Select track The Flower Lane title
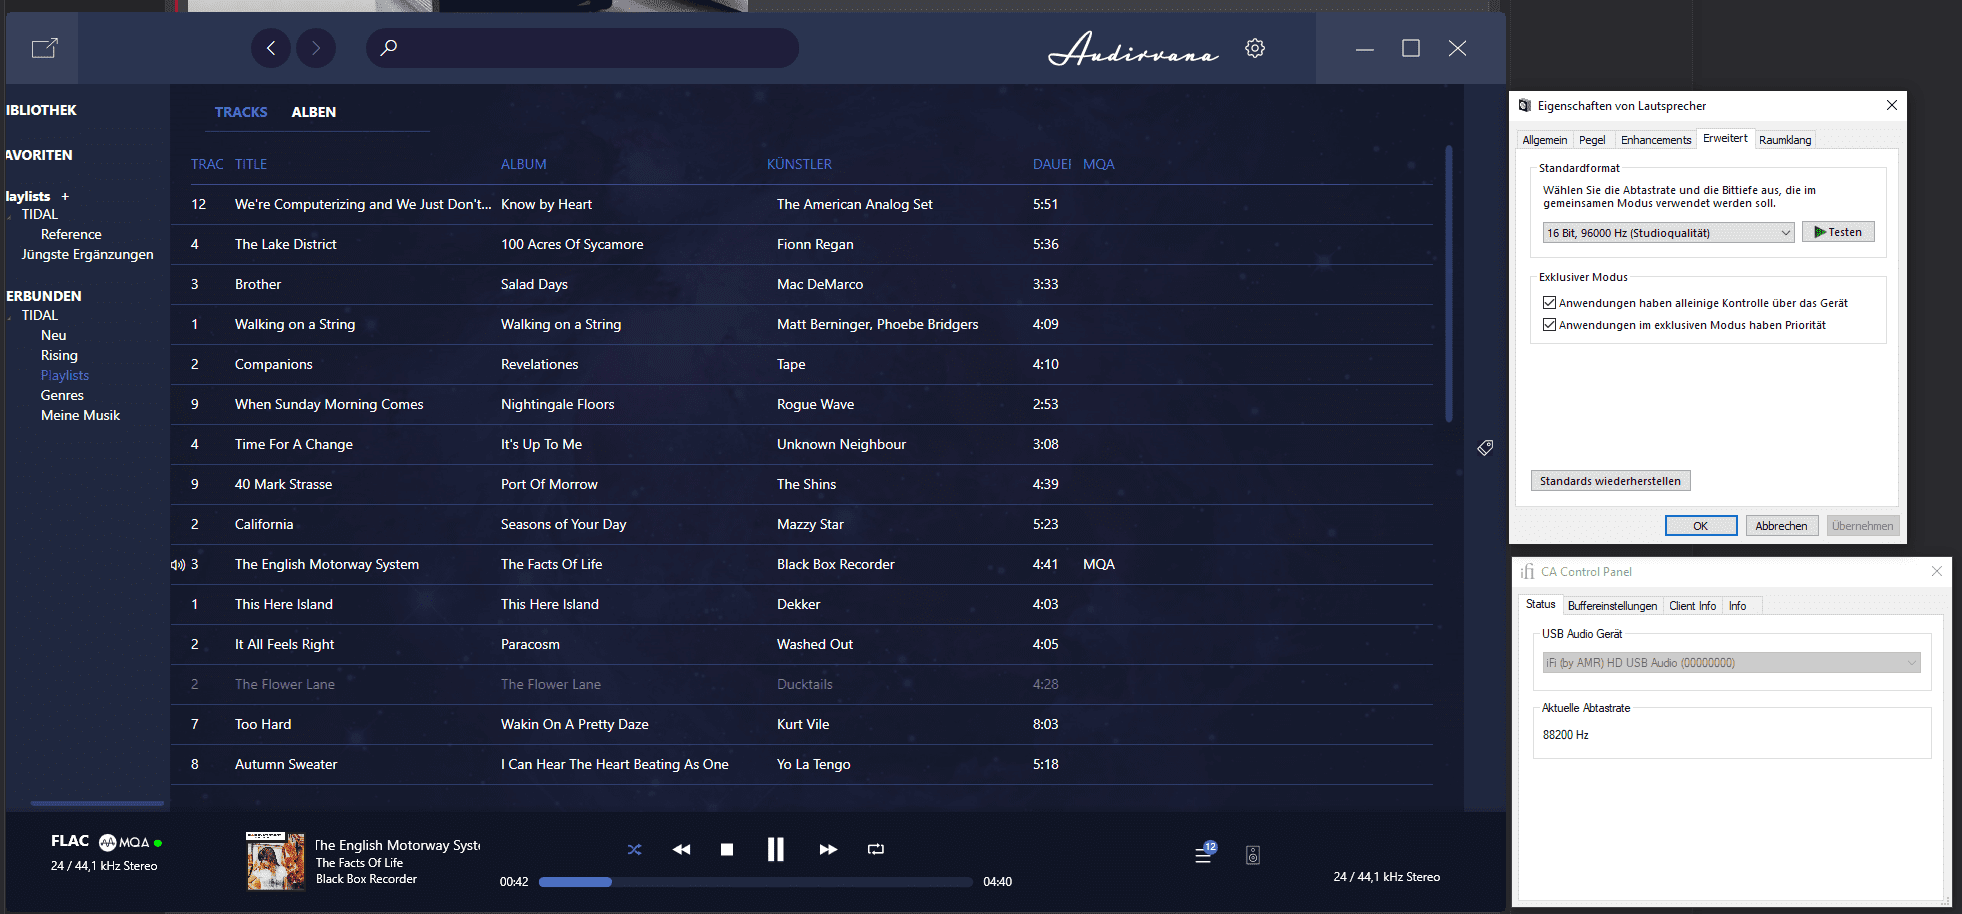The height and width of the screenshot is (914, 1962). 285,684
